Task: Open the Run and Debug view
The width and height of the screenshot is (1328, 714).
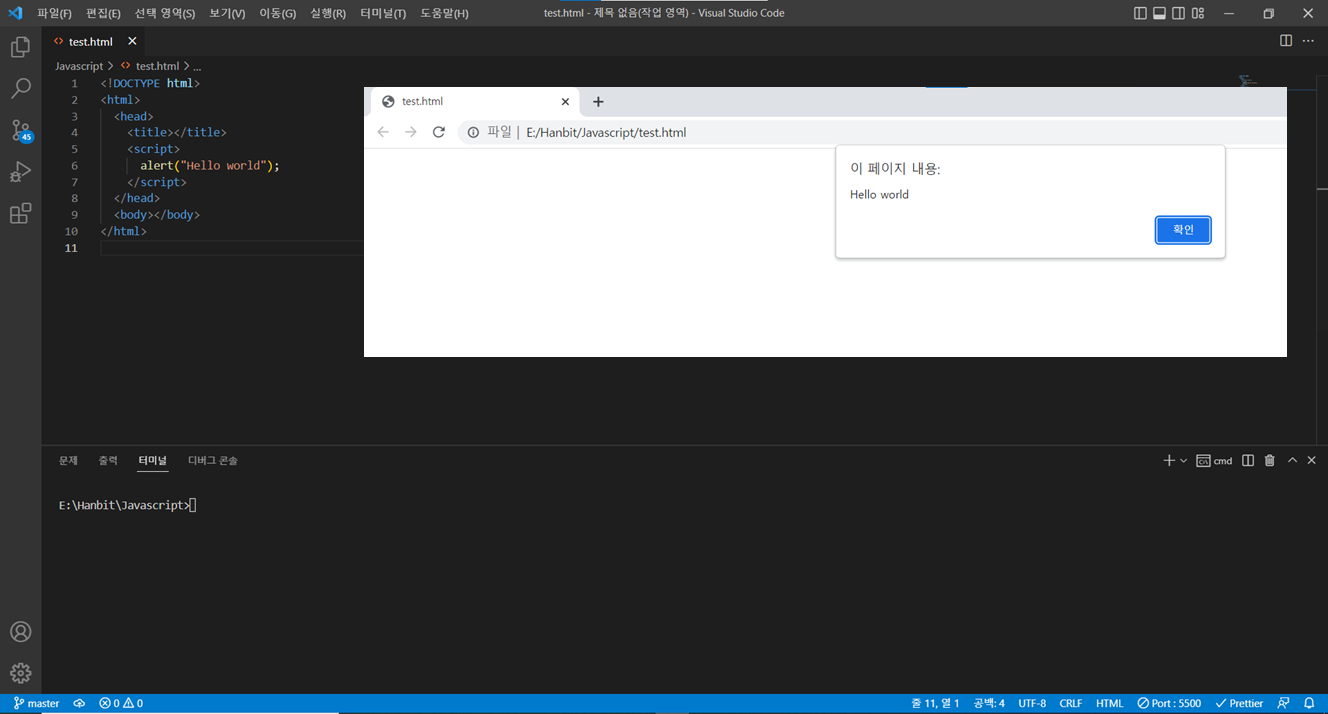Action: tap(20, 172)
